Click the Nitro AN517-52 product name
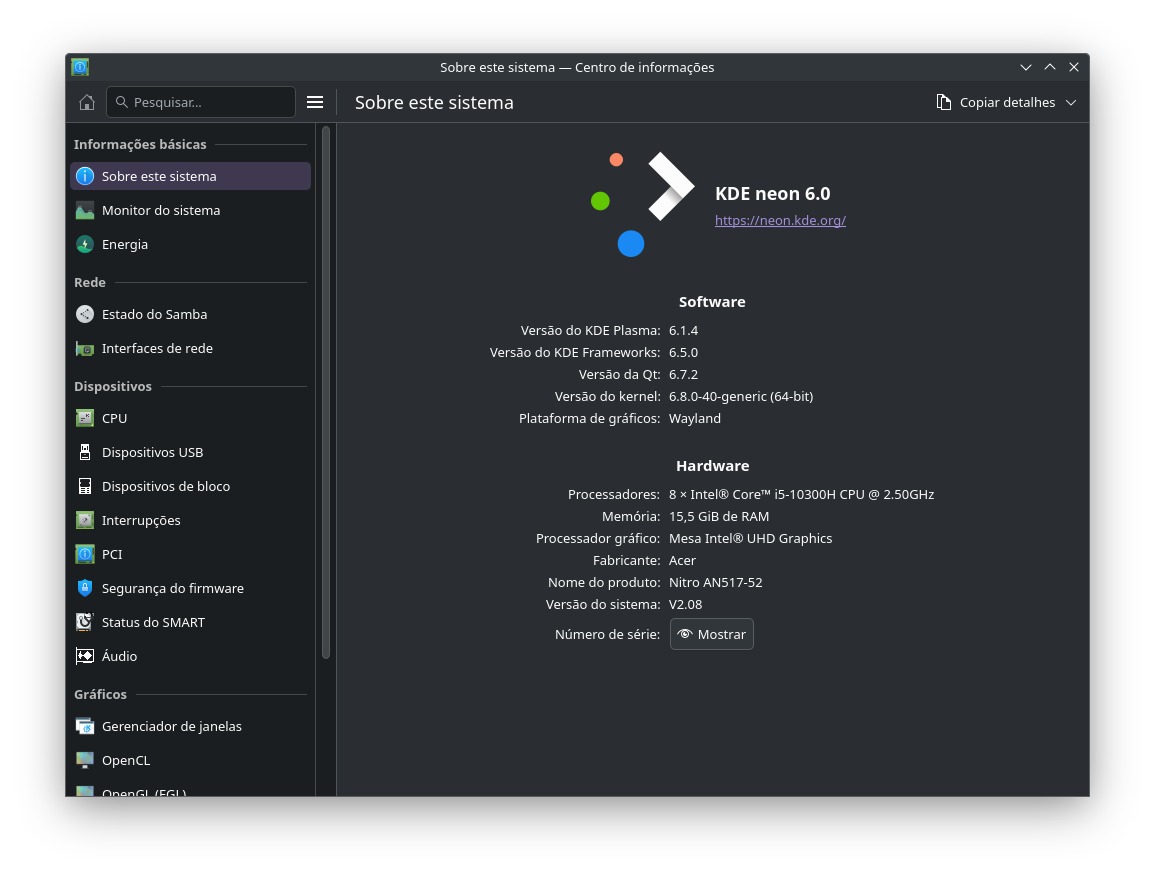Viewport: 1156px width, 875px height. (715, 582)
